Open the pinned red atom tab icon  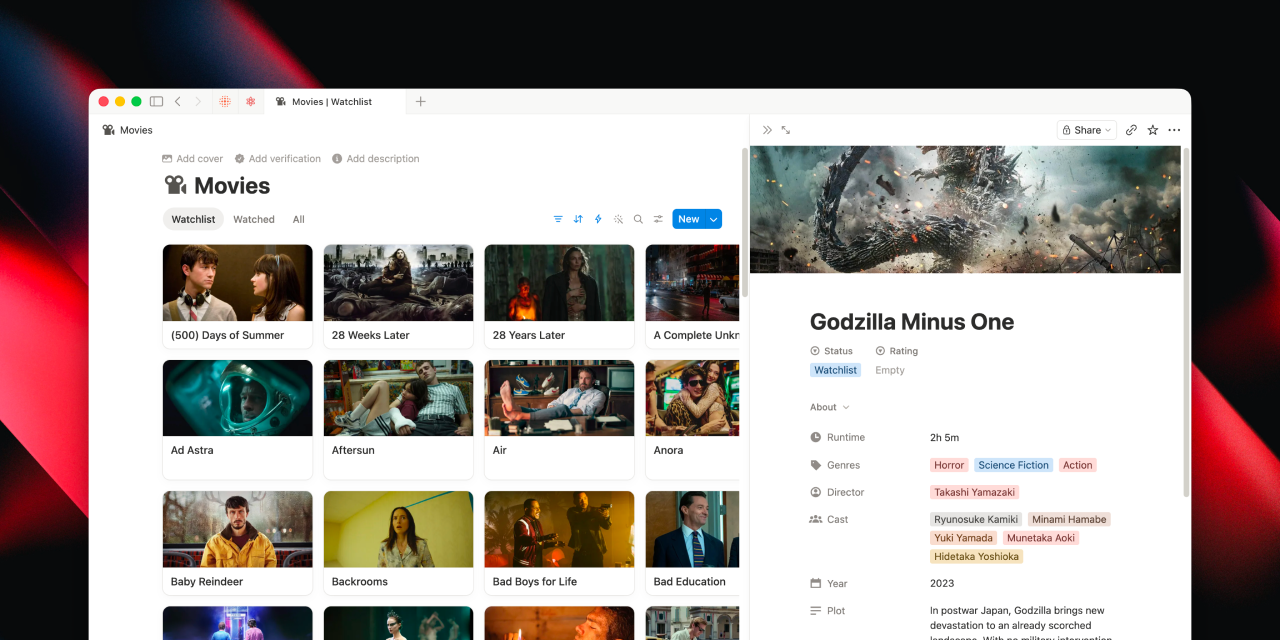point(250,101)
